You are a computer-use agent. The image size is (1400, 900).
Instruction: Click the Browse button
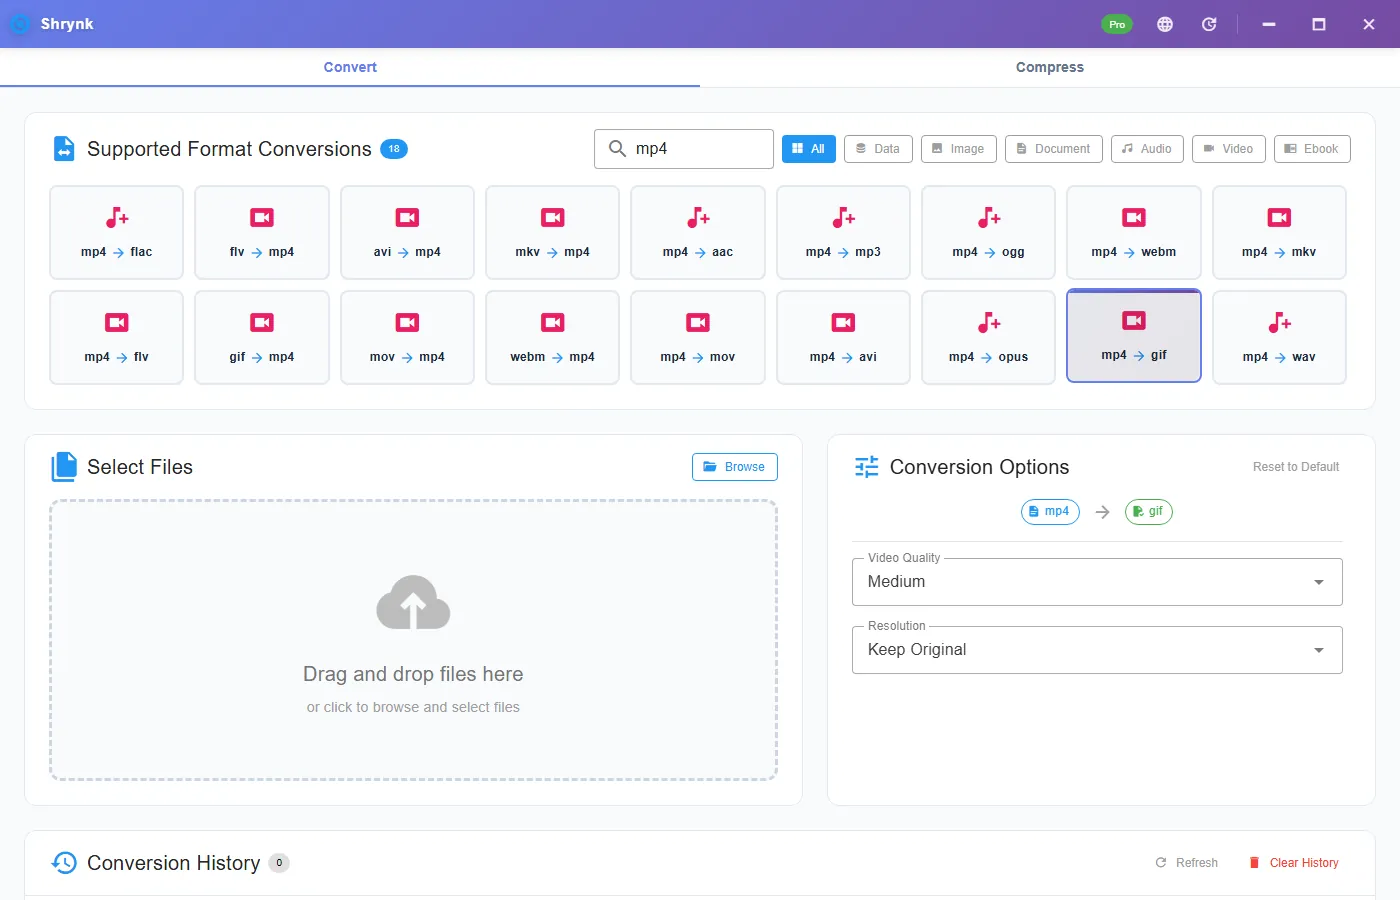(x=735, y=467)
